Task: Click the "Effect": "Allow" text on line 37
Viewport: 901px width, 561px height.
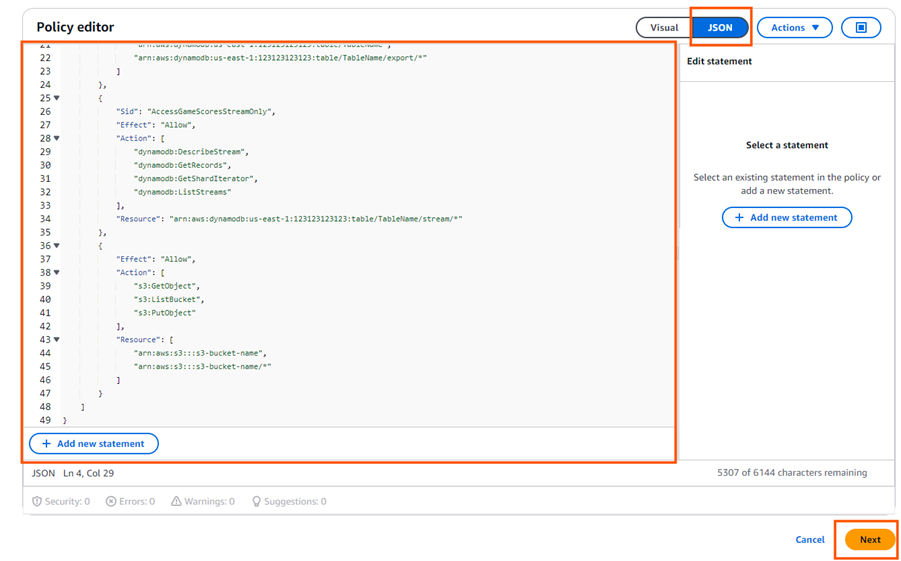Action: [156, 259]
